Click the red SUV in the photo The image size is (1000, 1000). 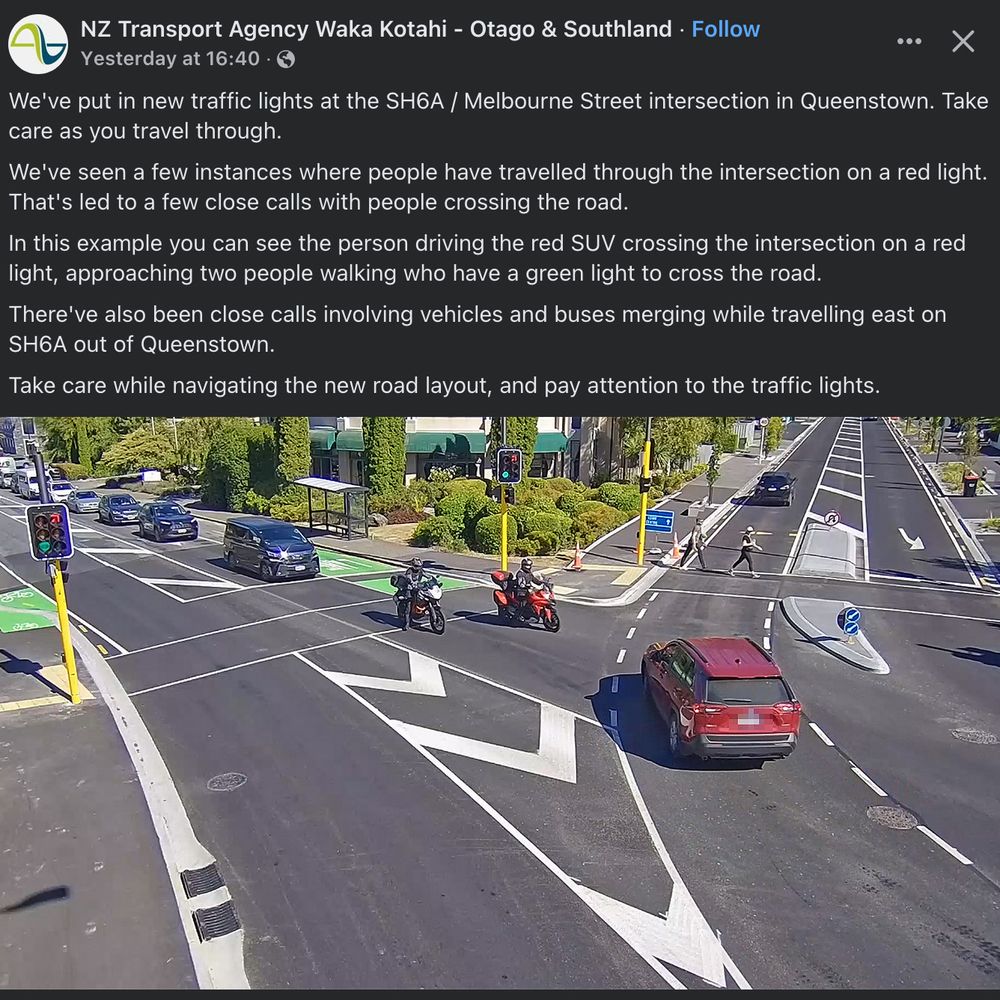[x=721, y=699]
